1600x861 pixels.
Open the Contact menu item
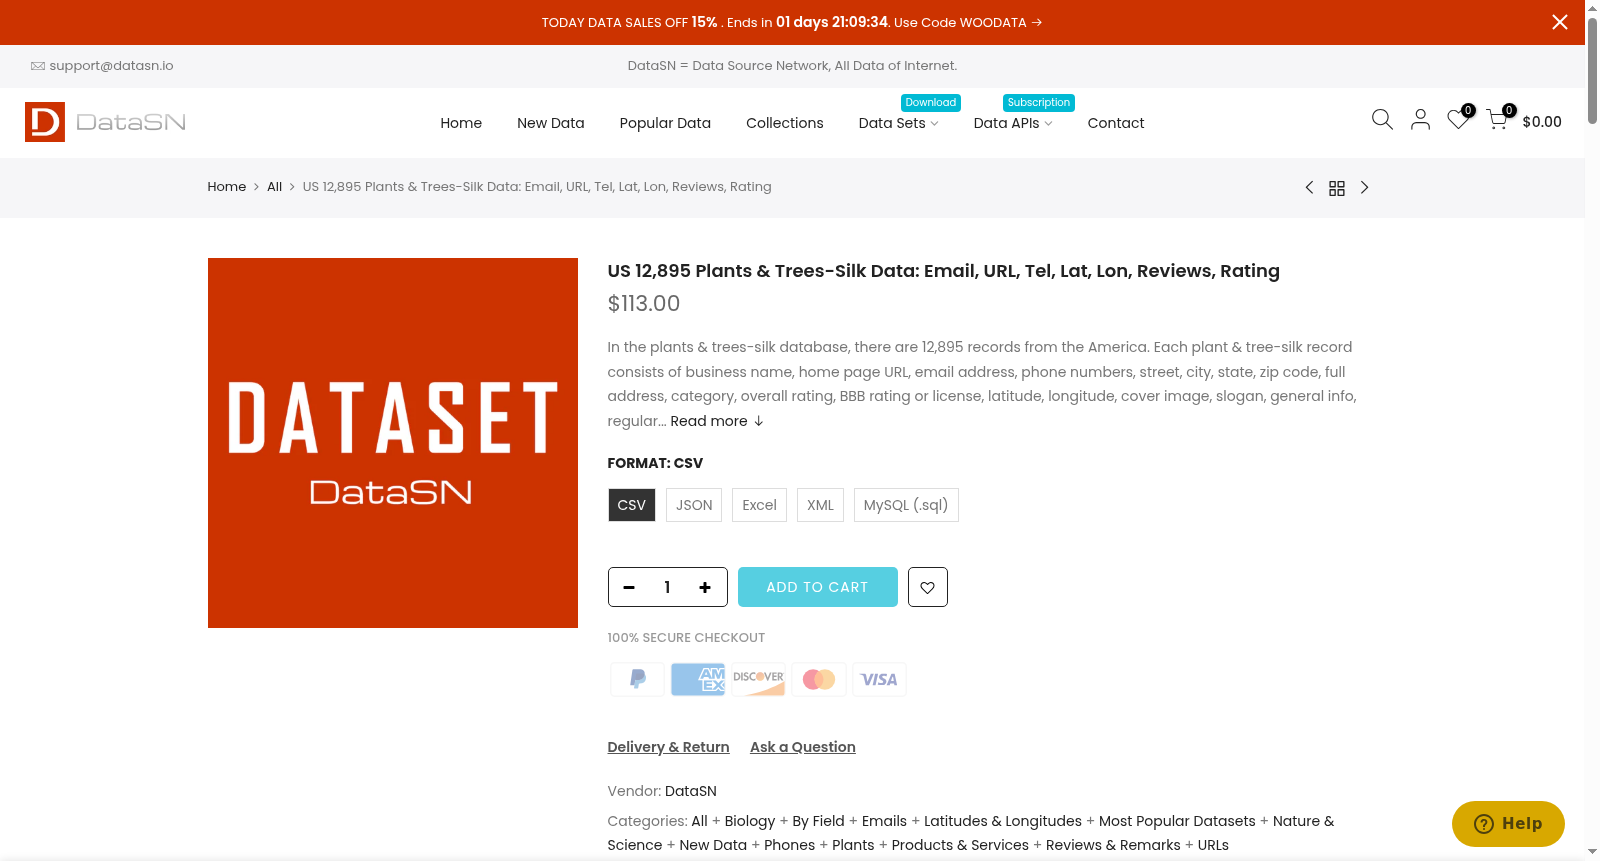click(x=1116, y=123)
